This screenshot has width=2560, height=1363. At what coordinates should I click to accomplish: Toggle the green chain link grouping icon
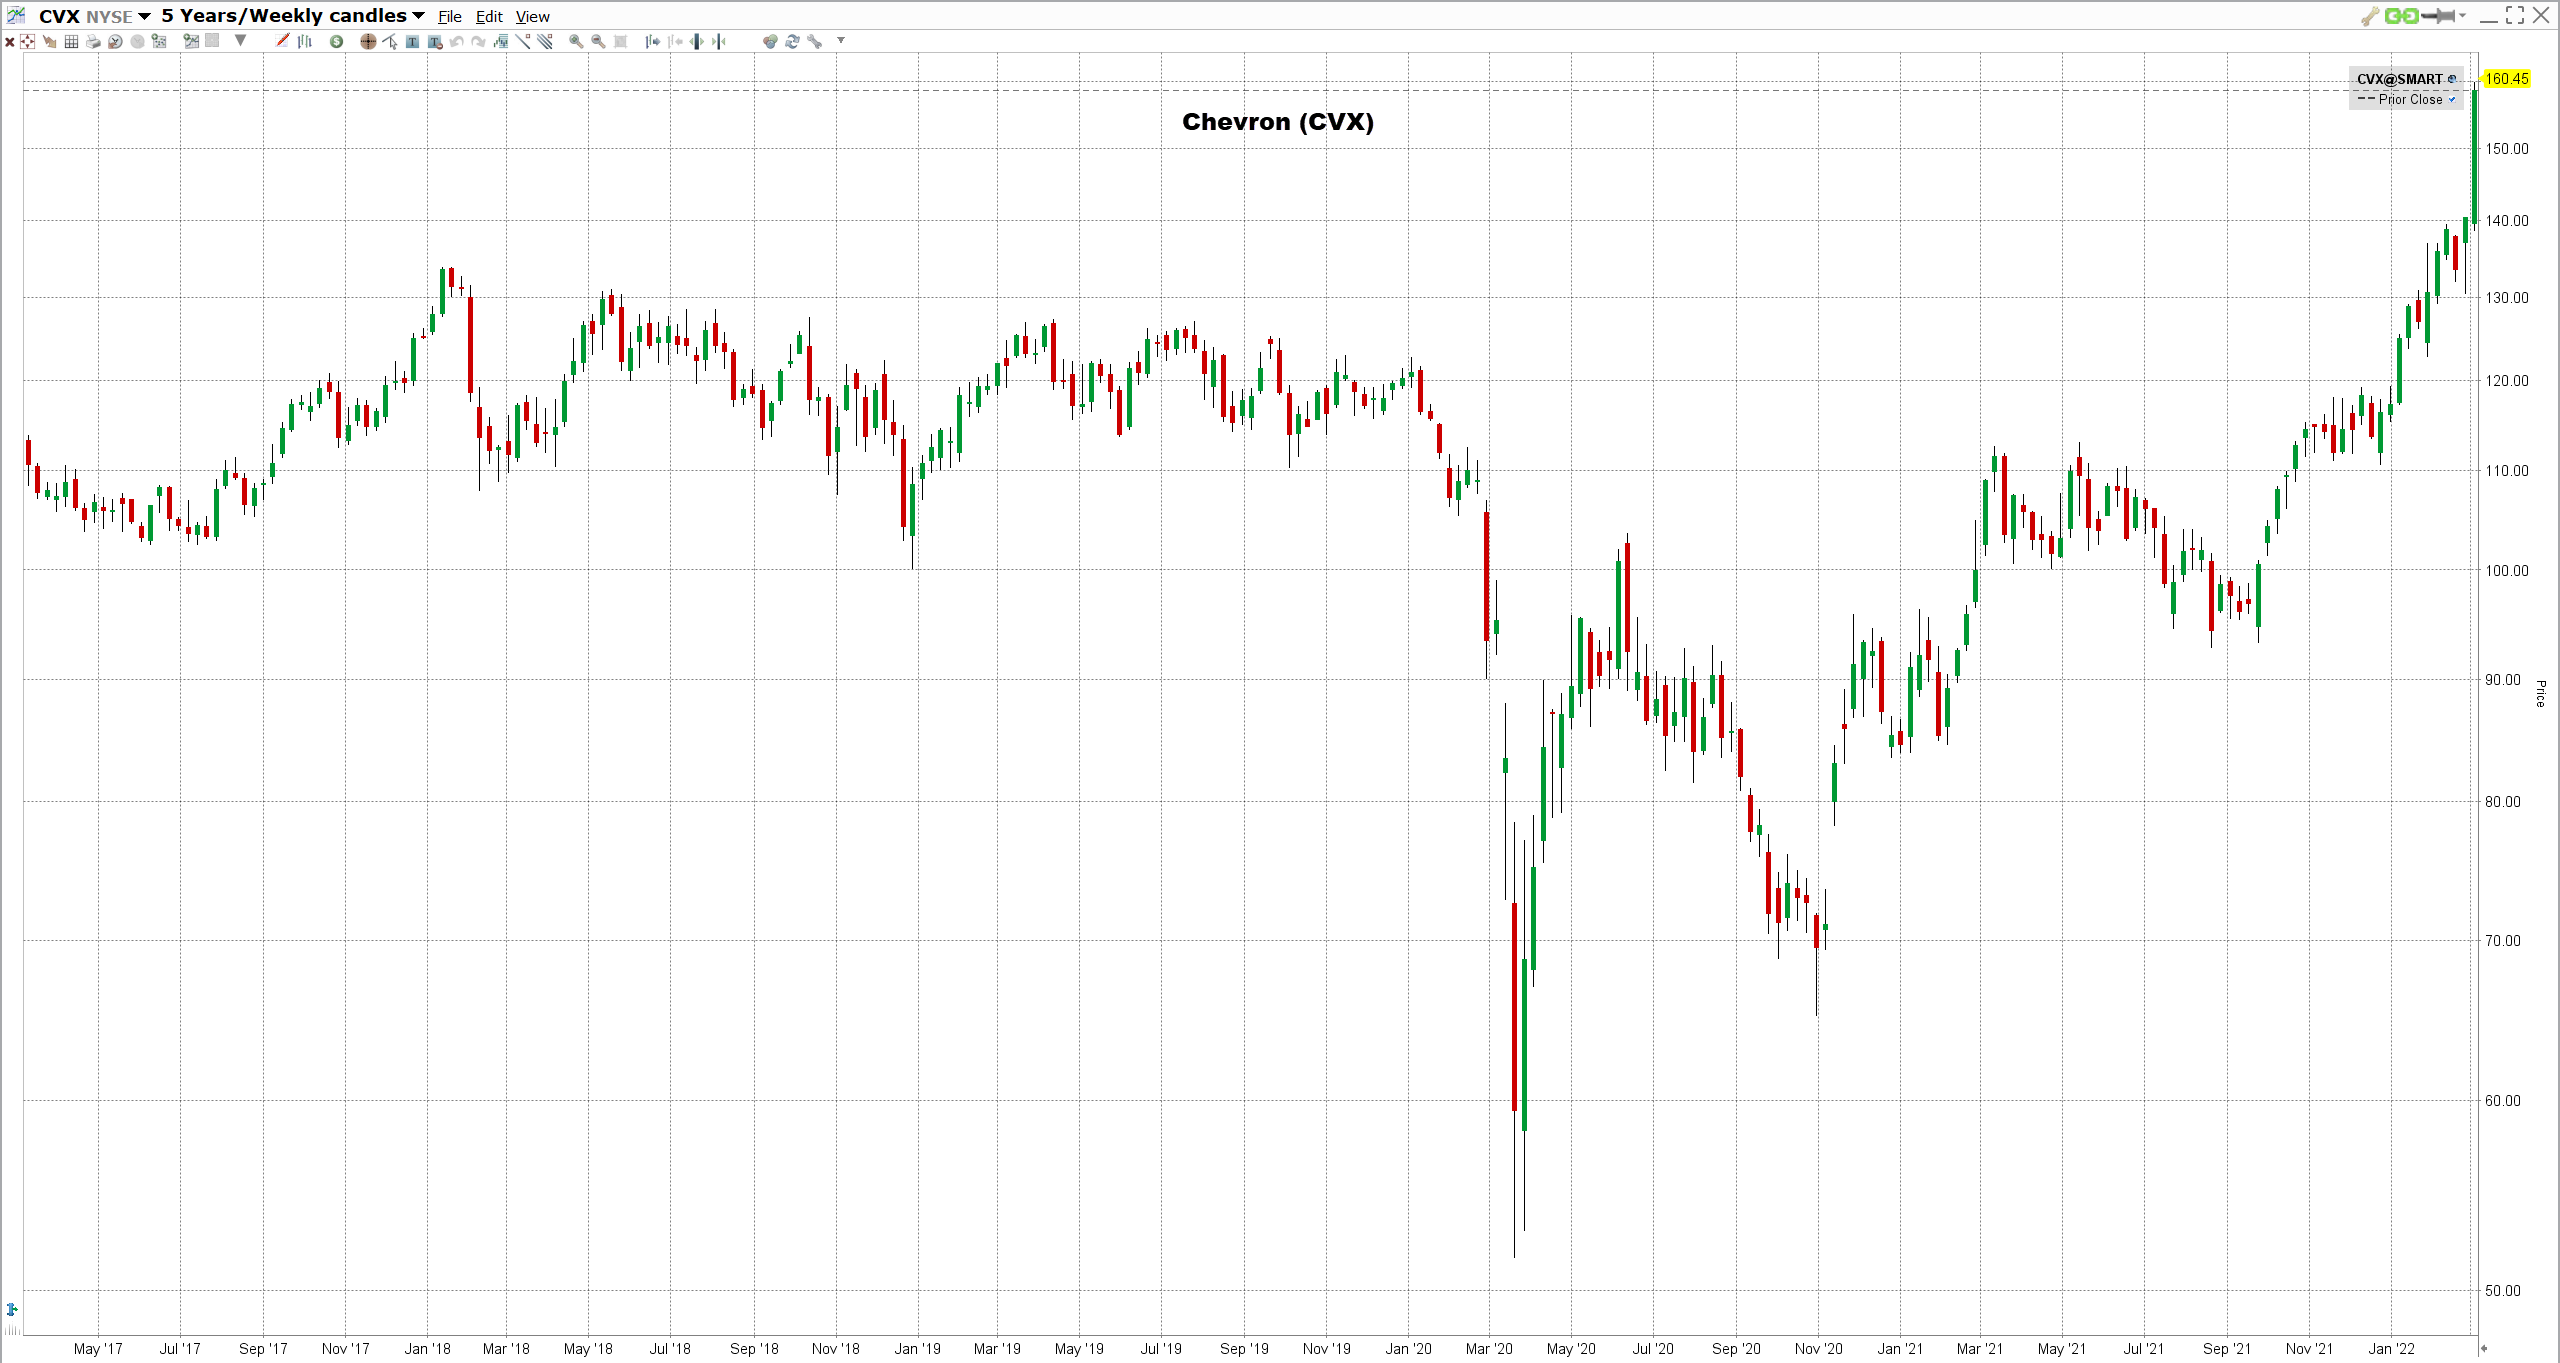tap(2402, 16)
